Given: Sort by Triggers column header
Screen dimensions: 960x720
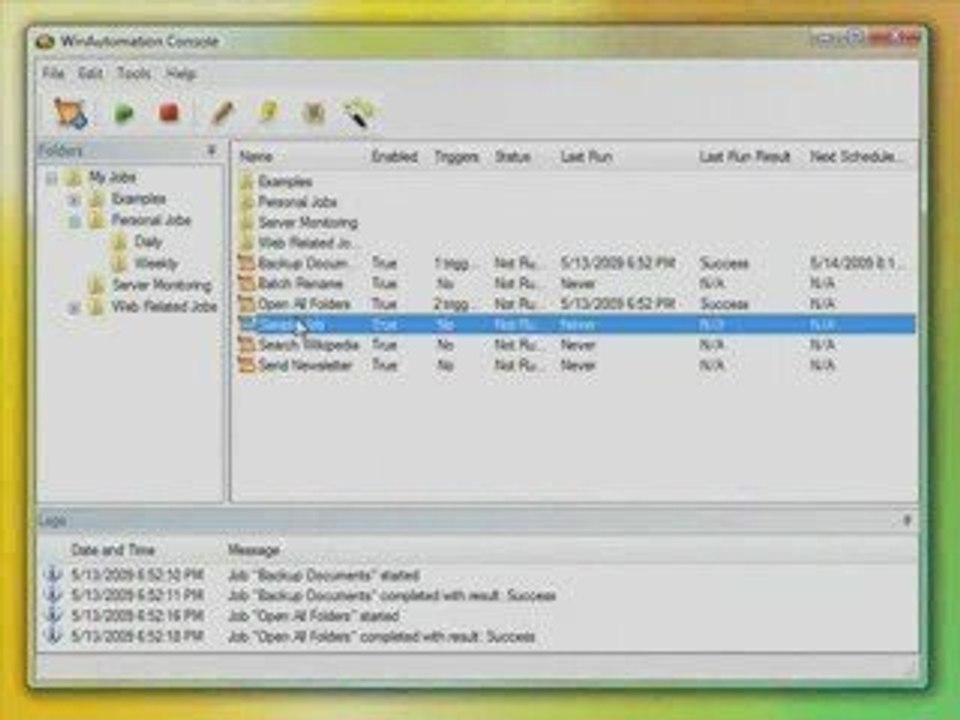Looking at the screenshot, I should [x=456, y=157].
